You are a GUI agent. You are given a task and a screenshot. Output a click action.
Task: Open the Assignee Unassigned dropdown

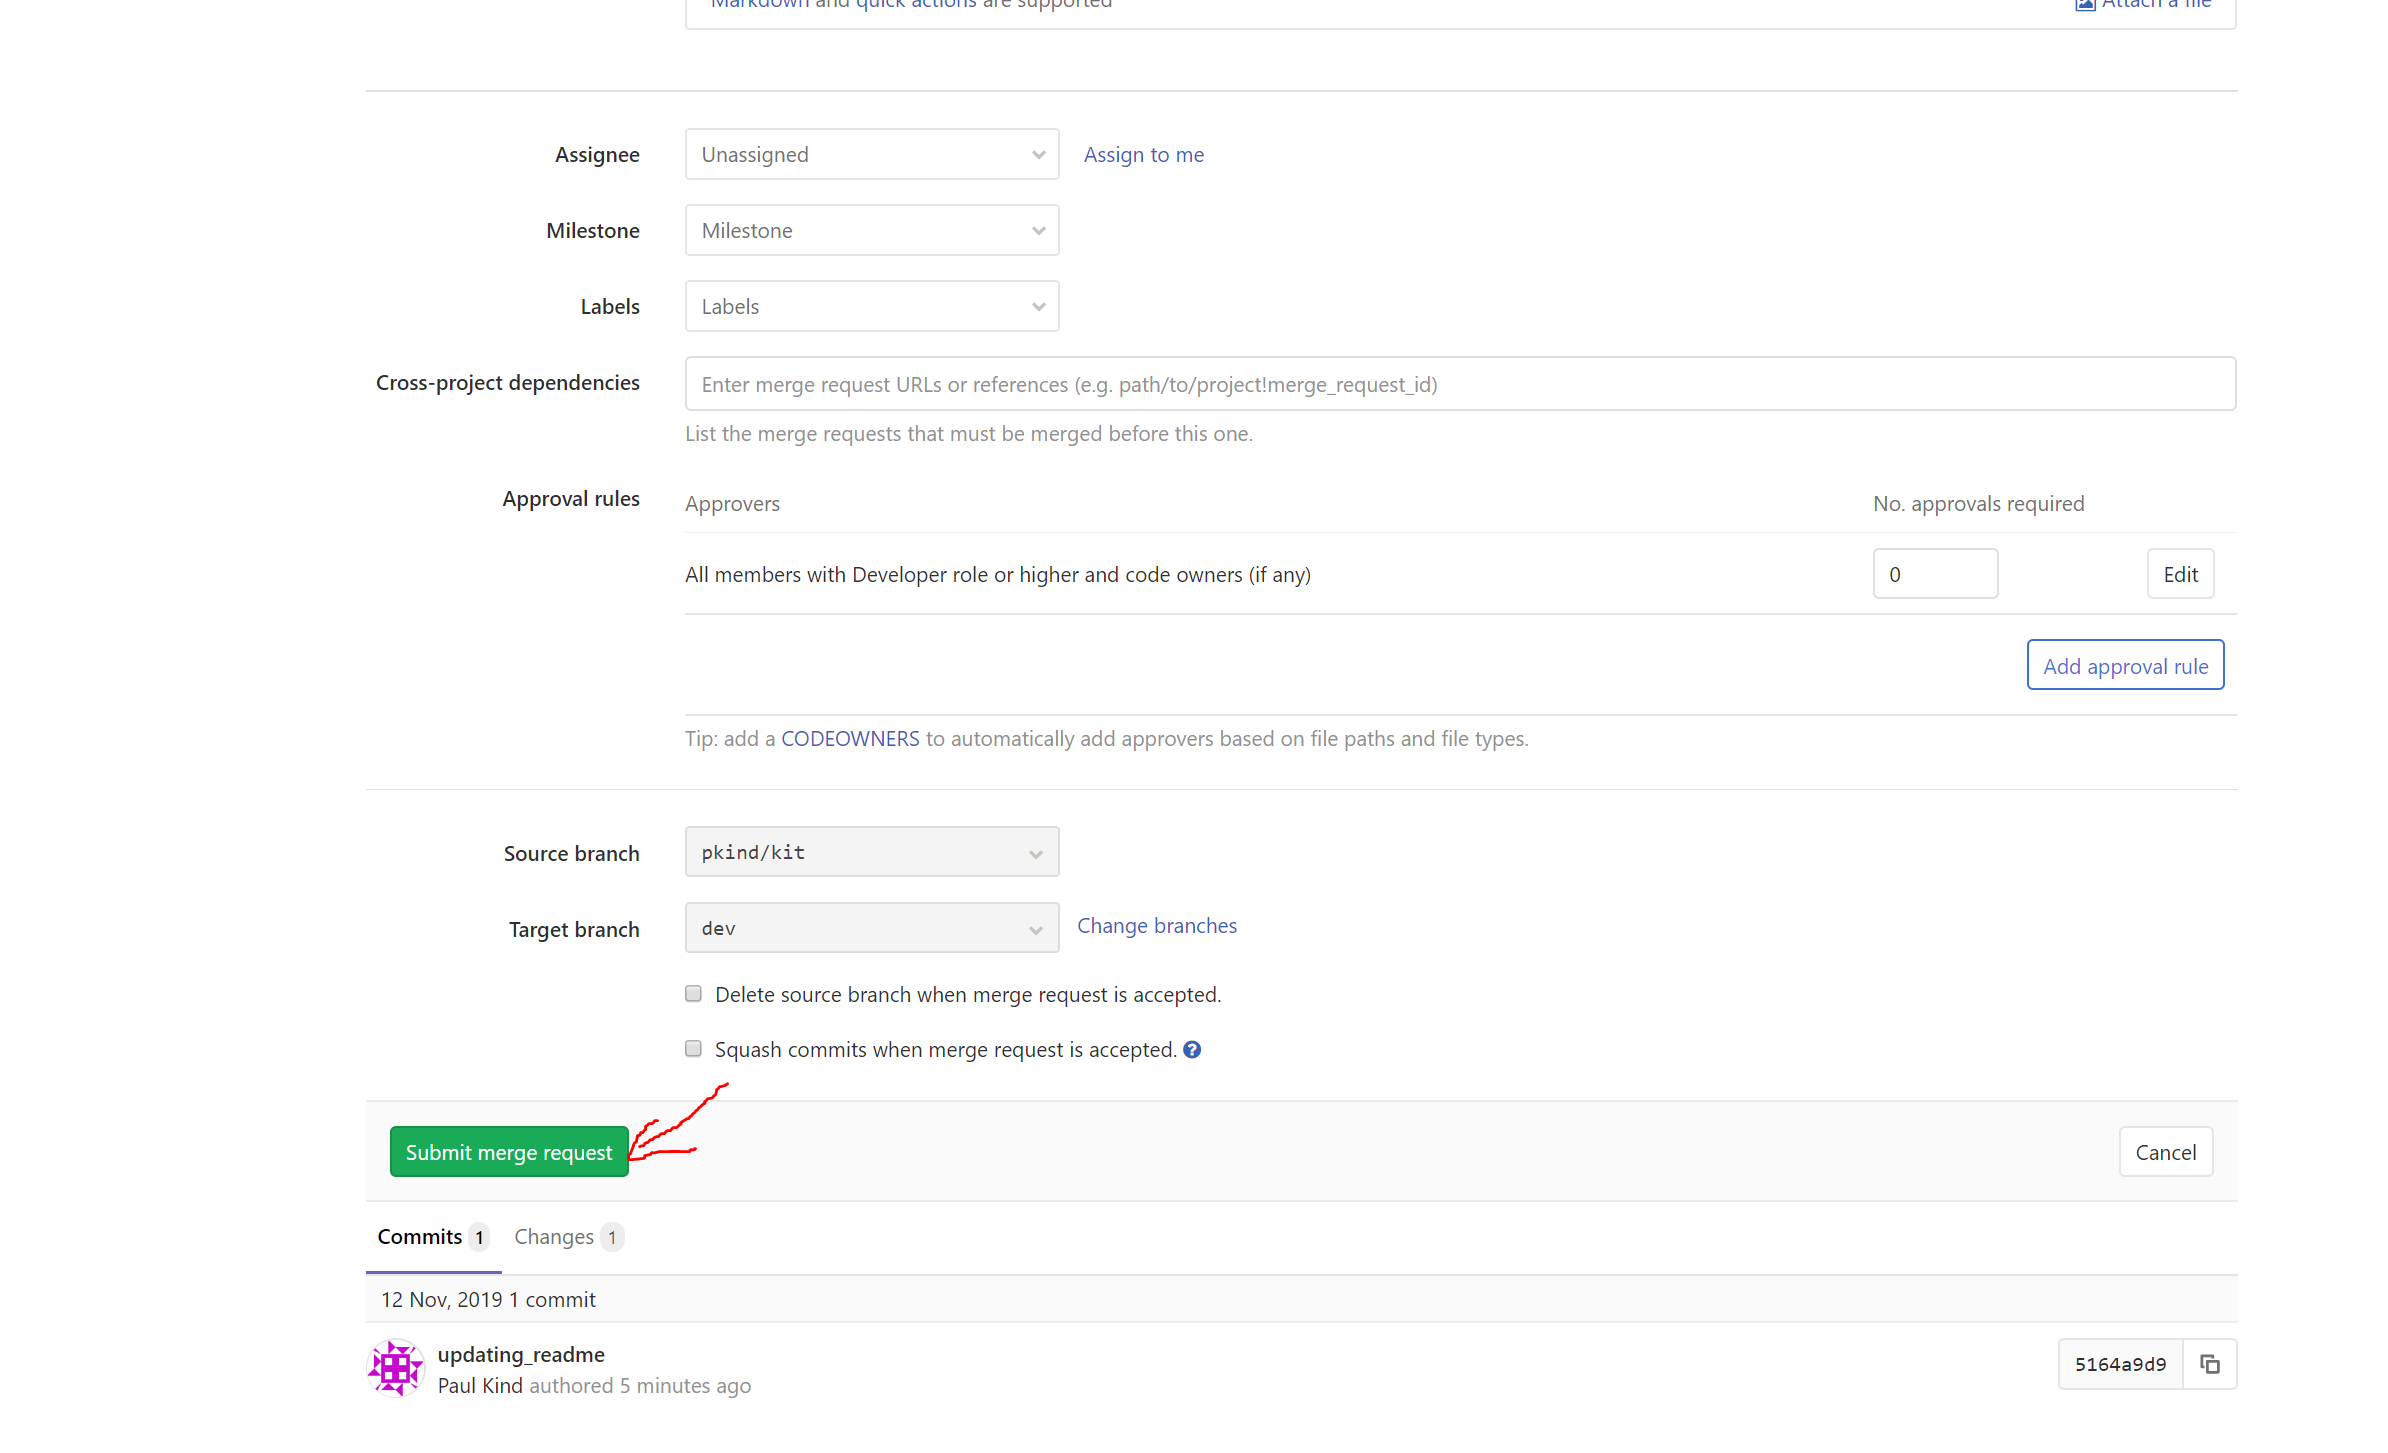[x=871, y=154]
